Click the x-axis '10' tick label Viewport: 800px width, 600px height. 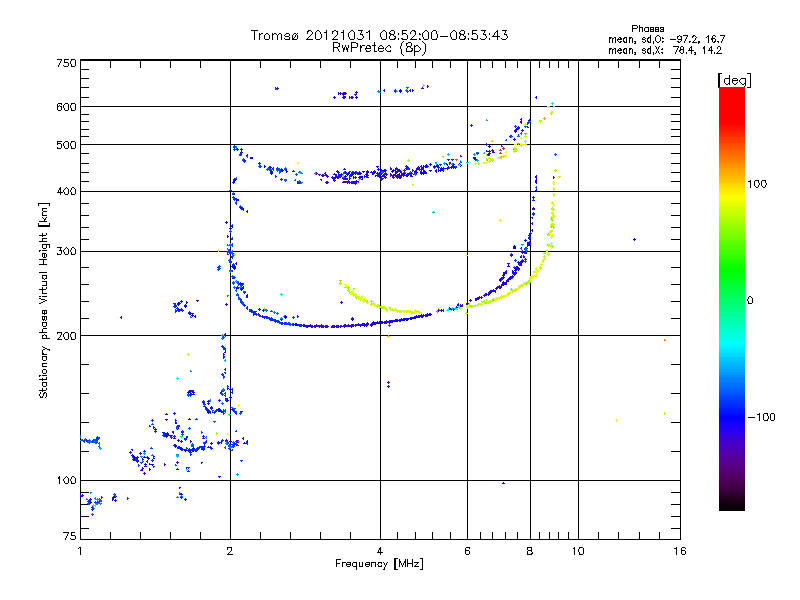tap(578, 551)
